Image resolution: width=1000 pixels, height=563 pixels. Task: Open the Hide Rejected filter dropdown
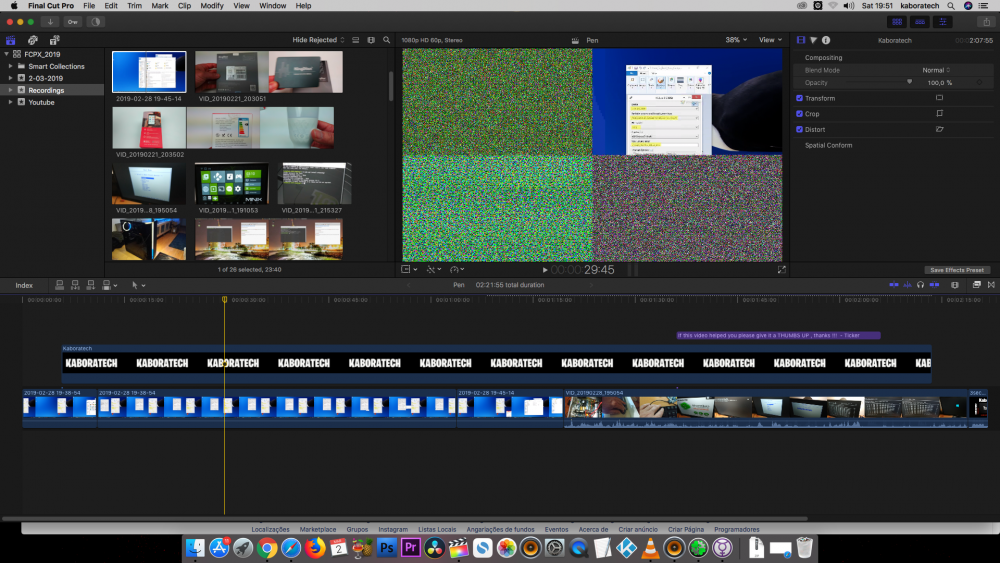tap(318, 40)
